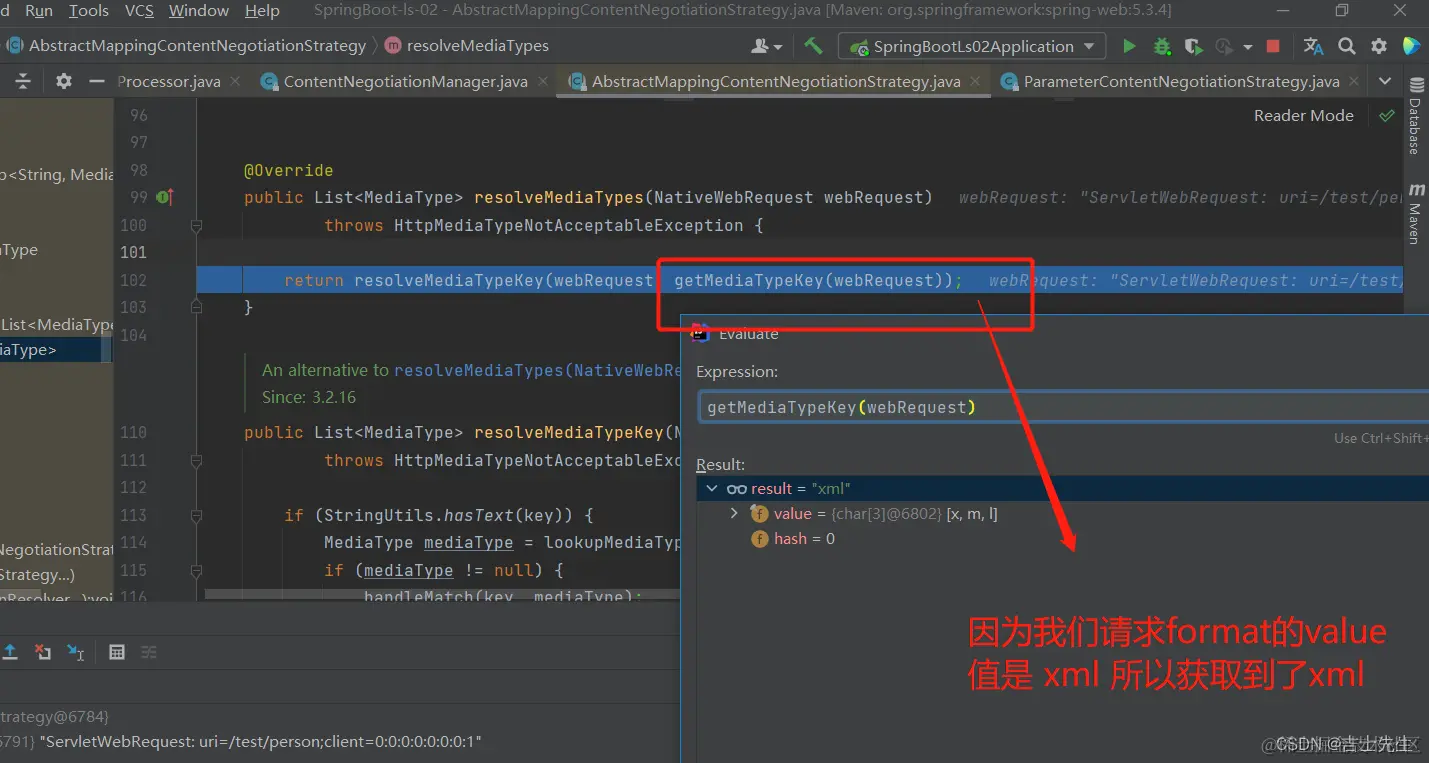
Task: Close the ContentNegotiationManager.java tab
Action: tap(543, 82)
